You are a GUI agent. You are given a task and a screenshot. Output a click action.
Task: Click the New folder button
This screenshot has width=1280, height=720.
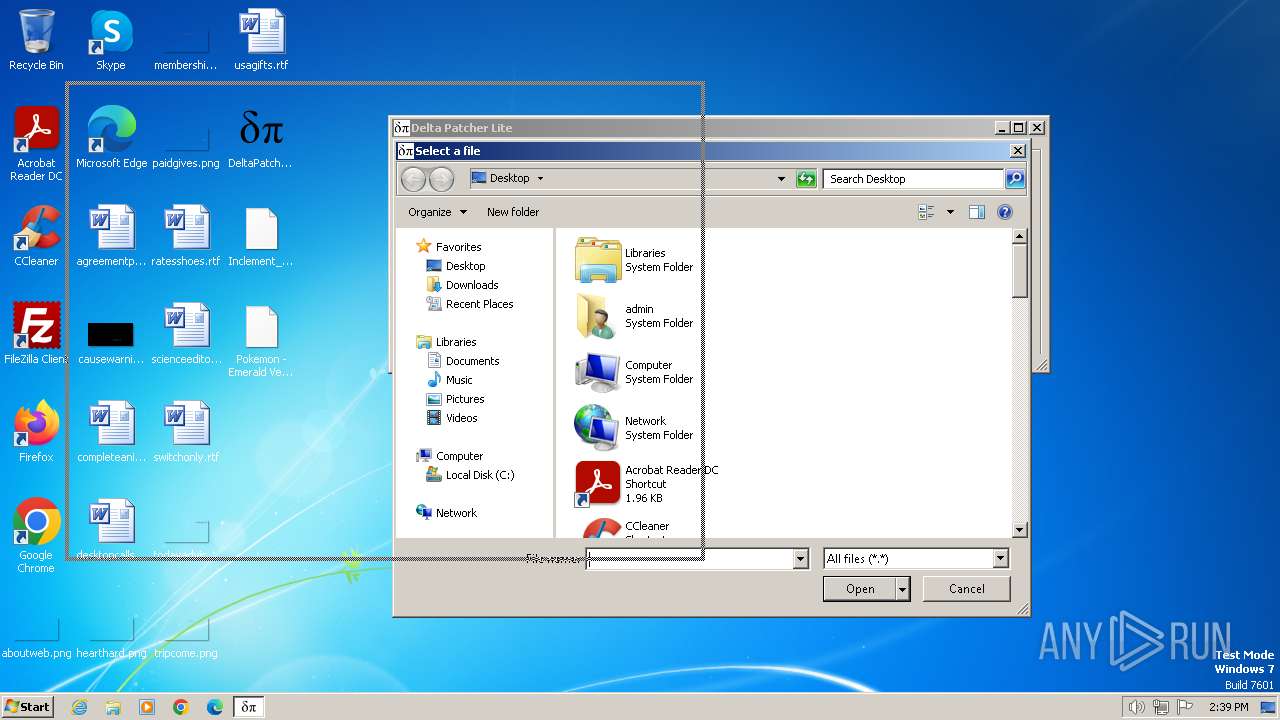pos(513,212)
